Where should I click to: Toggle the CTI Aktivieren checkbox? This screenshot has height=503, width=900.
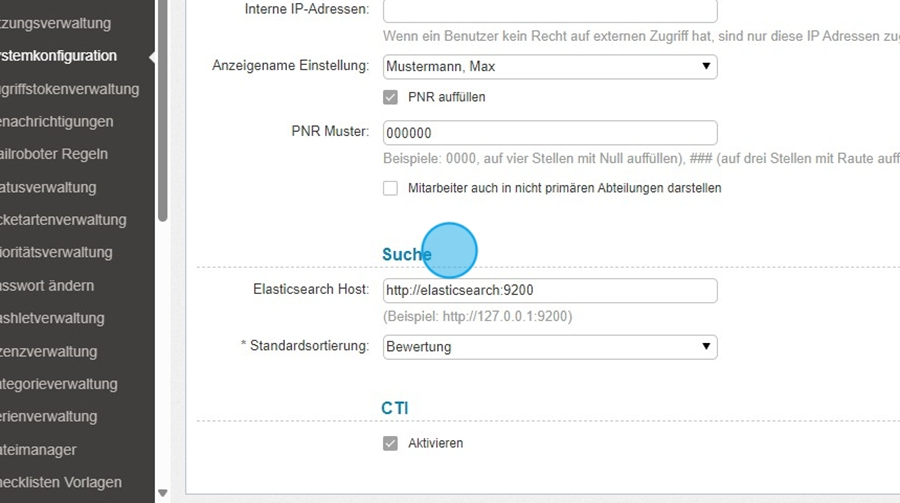pyautogui.click(x=391, y=443)
